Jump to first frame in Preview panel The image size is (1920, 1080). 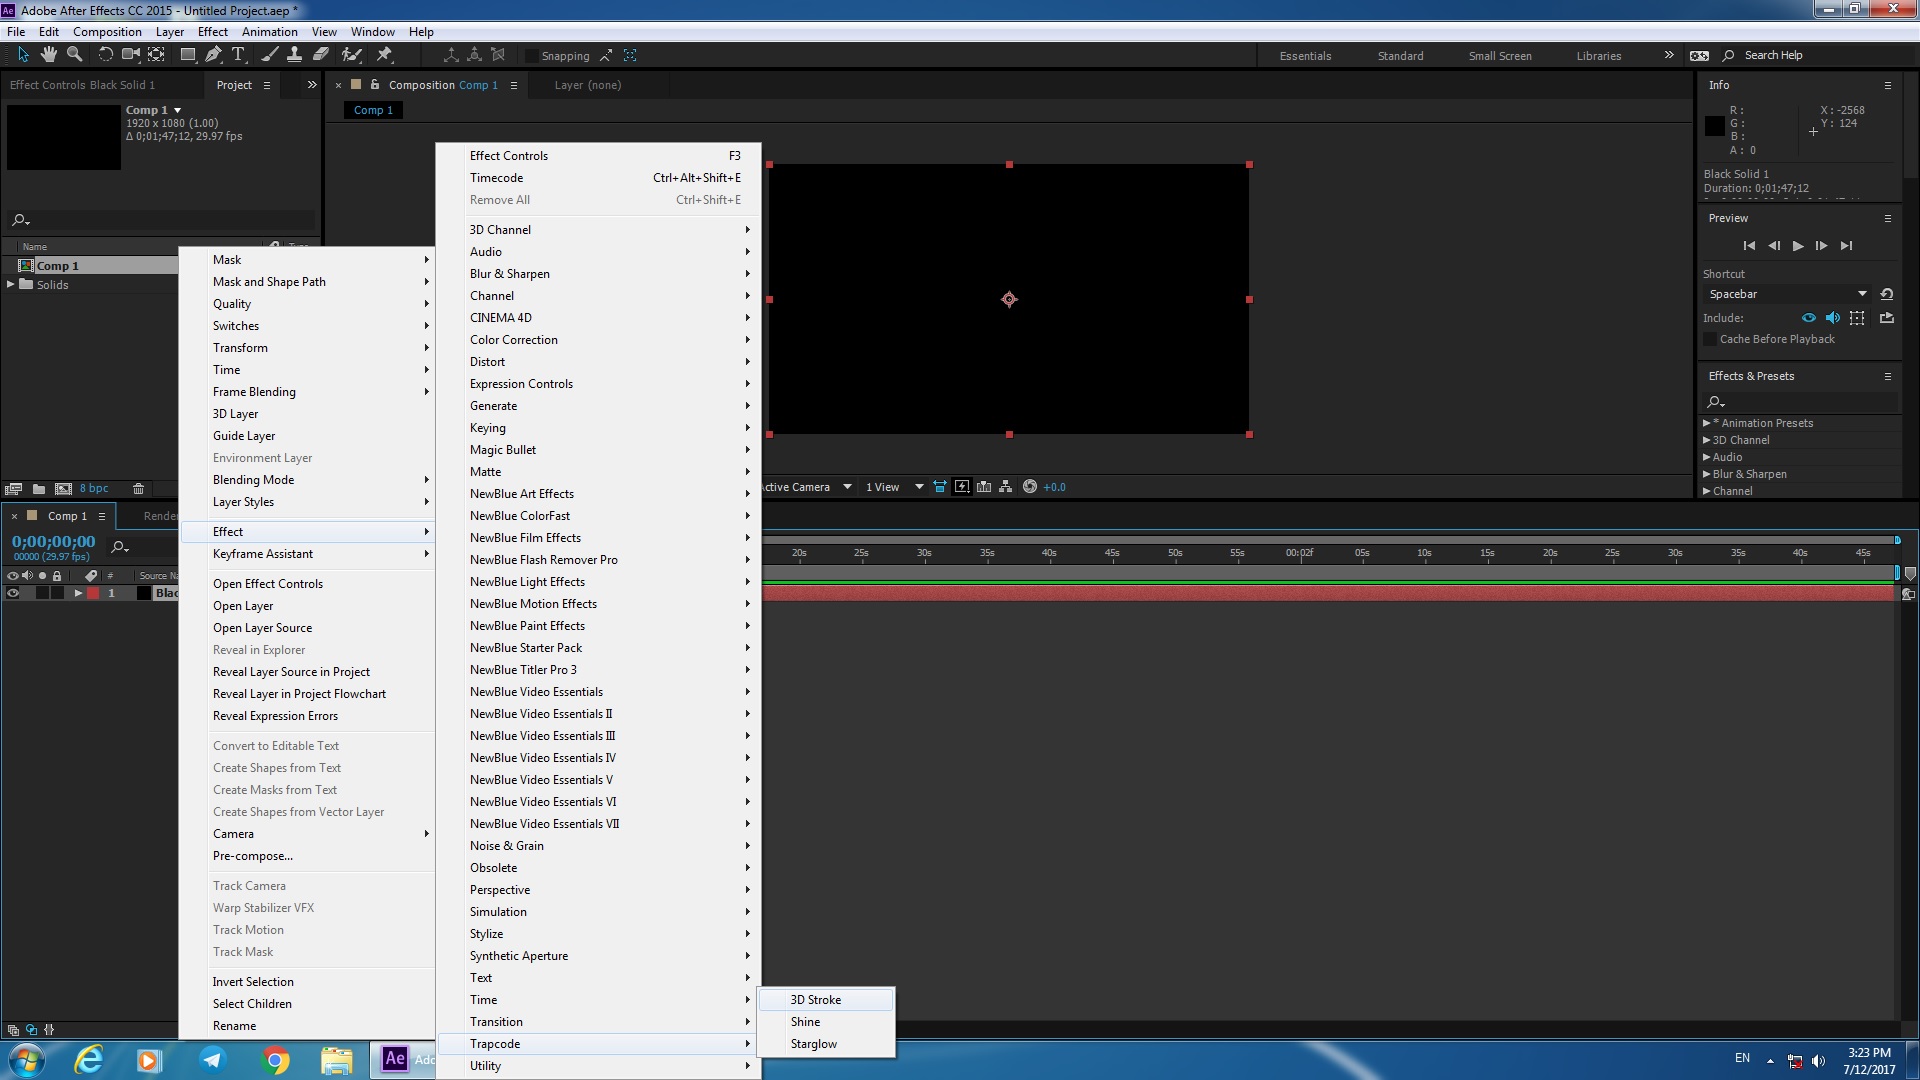click(1749, 246)
